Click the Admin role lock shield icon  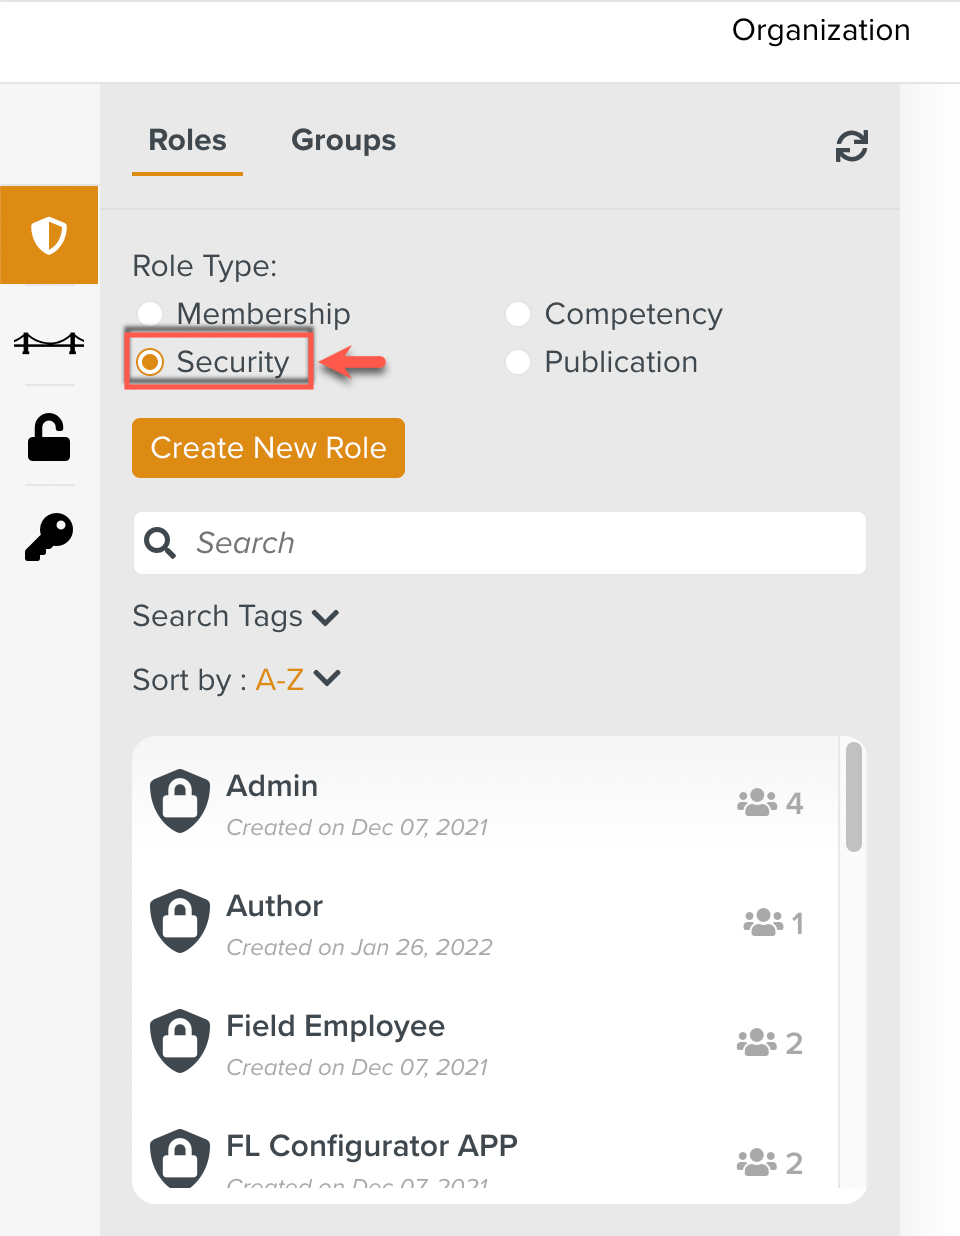(180, 801)
